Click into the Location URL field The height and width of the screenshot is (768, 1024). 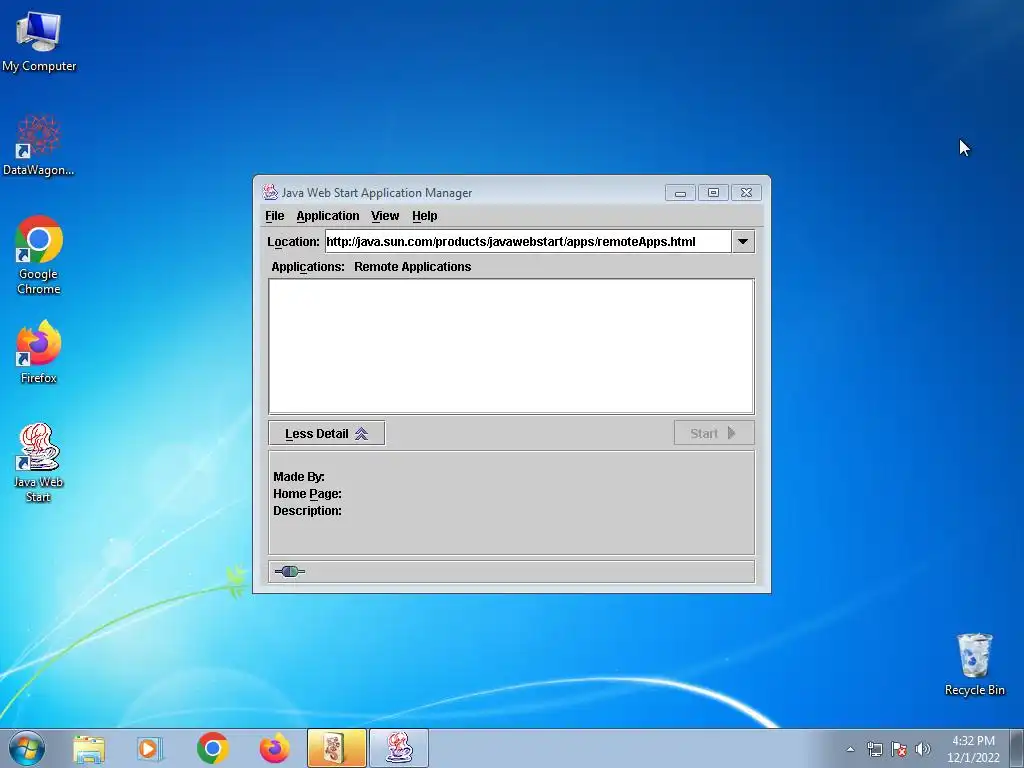pos(528,242)
